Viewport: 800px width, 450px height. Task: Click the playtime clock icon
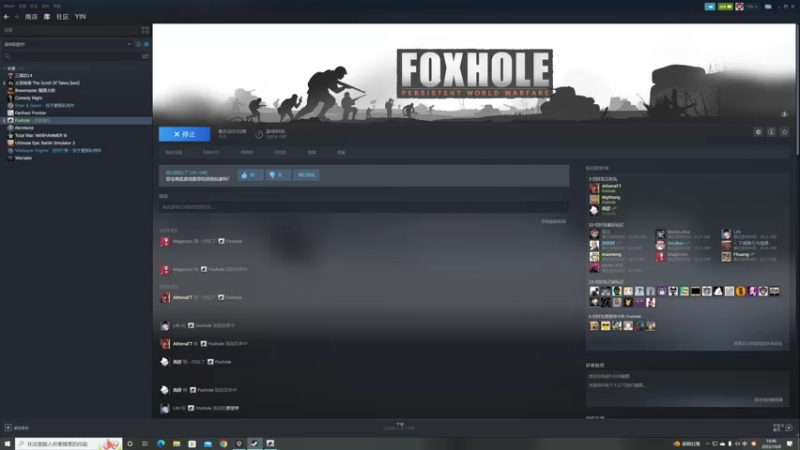click(x=259, y=134)
